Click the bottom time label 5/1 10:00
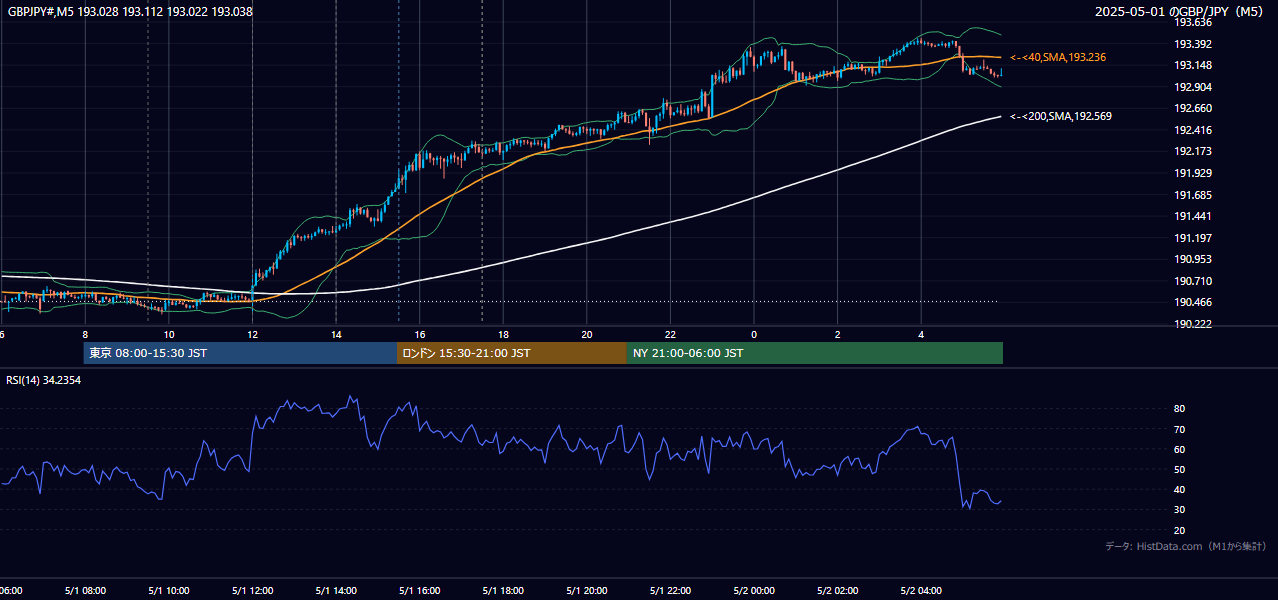Screen dimensions: 1278x600 point(168,591)
